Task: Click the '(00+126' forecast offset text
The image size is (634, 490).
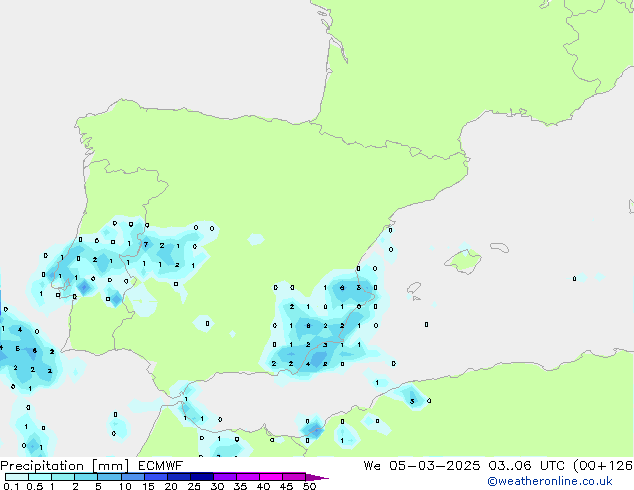Action: coord(603,466)
